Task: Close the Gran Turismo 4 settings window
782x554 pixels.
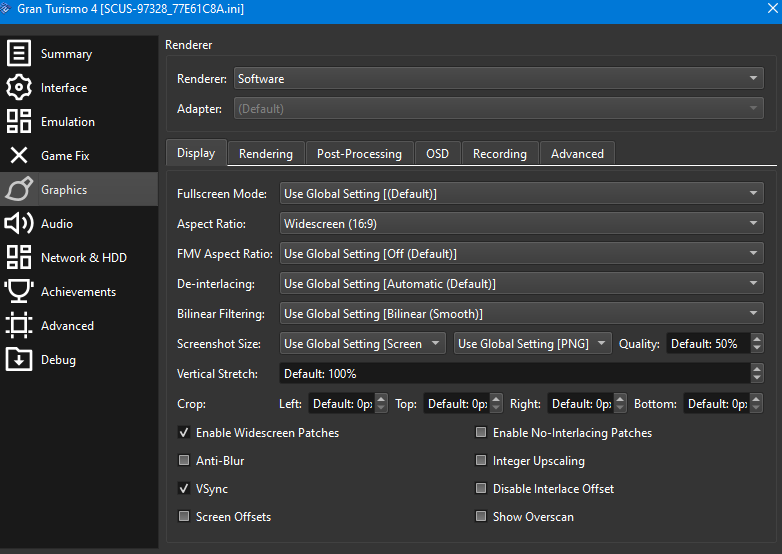Action: click(773, 8)
